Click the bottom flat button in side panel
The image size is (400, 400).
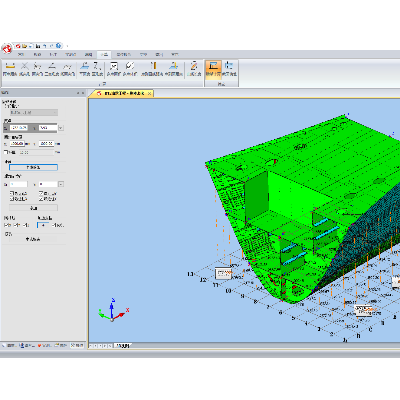[x=33, y=239]
